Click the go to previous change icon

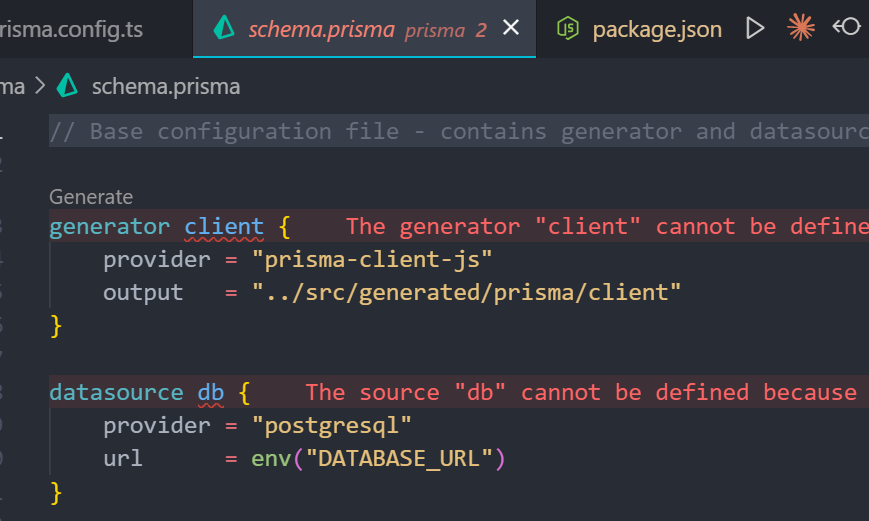(x=846, y=27)
